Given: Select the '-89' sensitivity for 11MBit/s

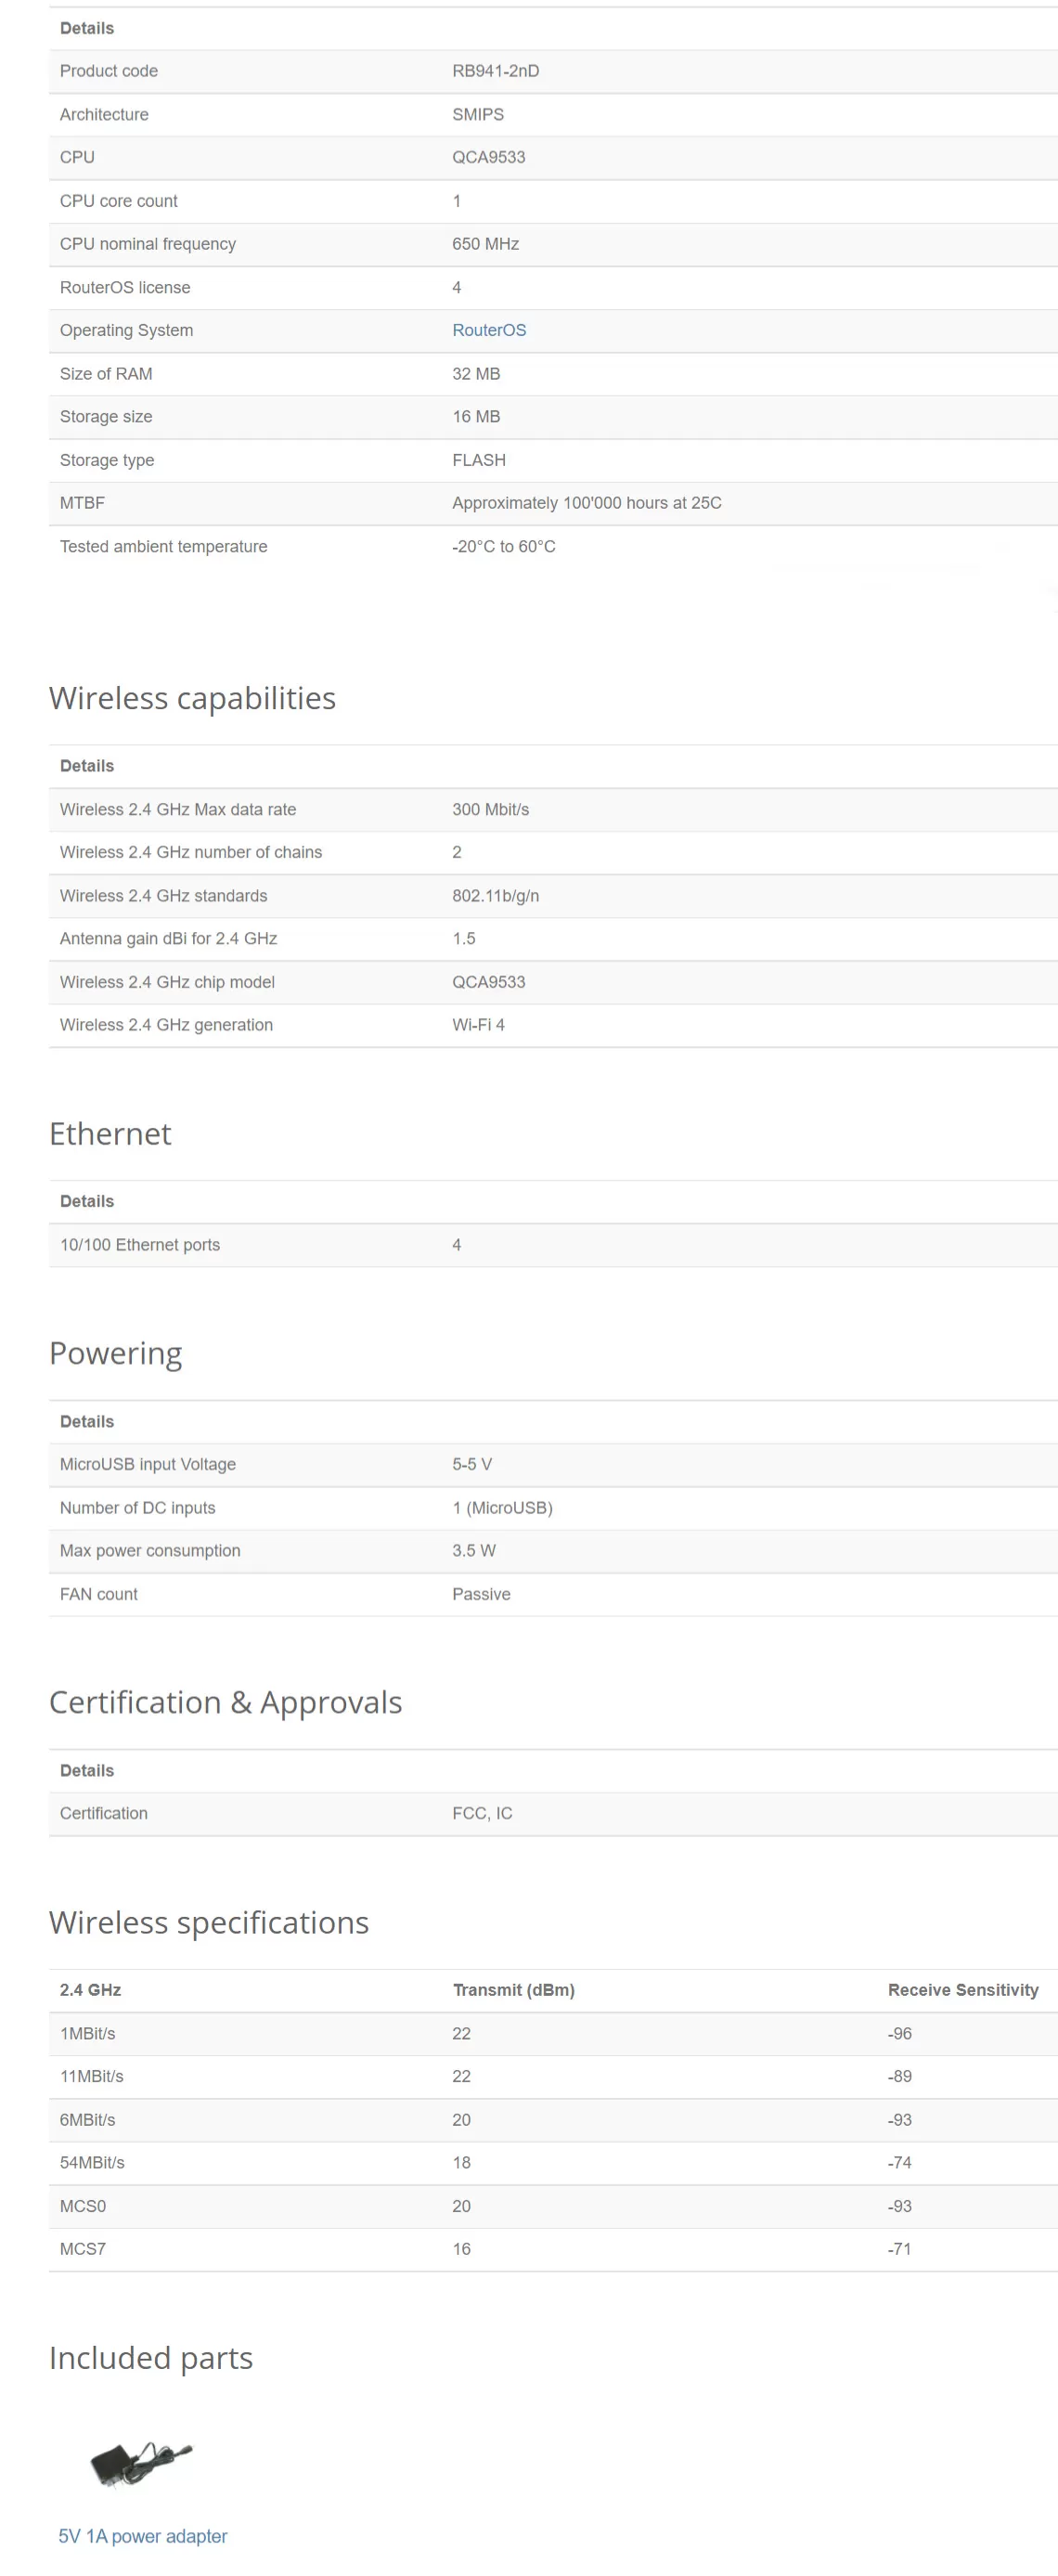Looking at the screenshot, I should pyautogui.click(x=900, y=2076).
